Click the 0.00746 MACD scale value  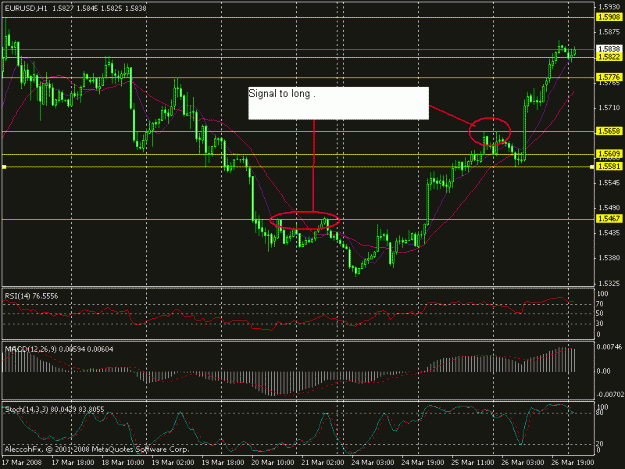(x=609, y=347)
